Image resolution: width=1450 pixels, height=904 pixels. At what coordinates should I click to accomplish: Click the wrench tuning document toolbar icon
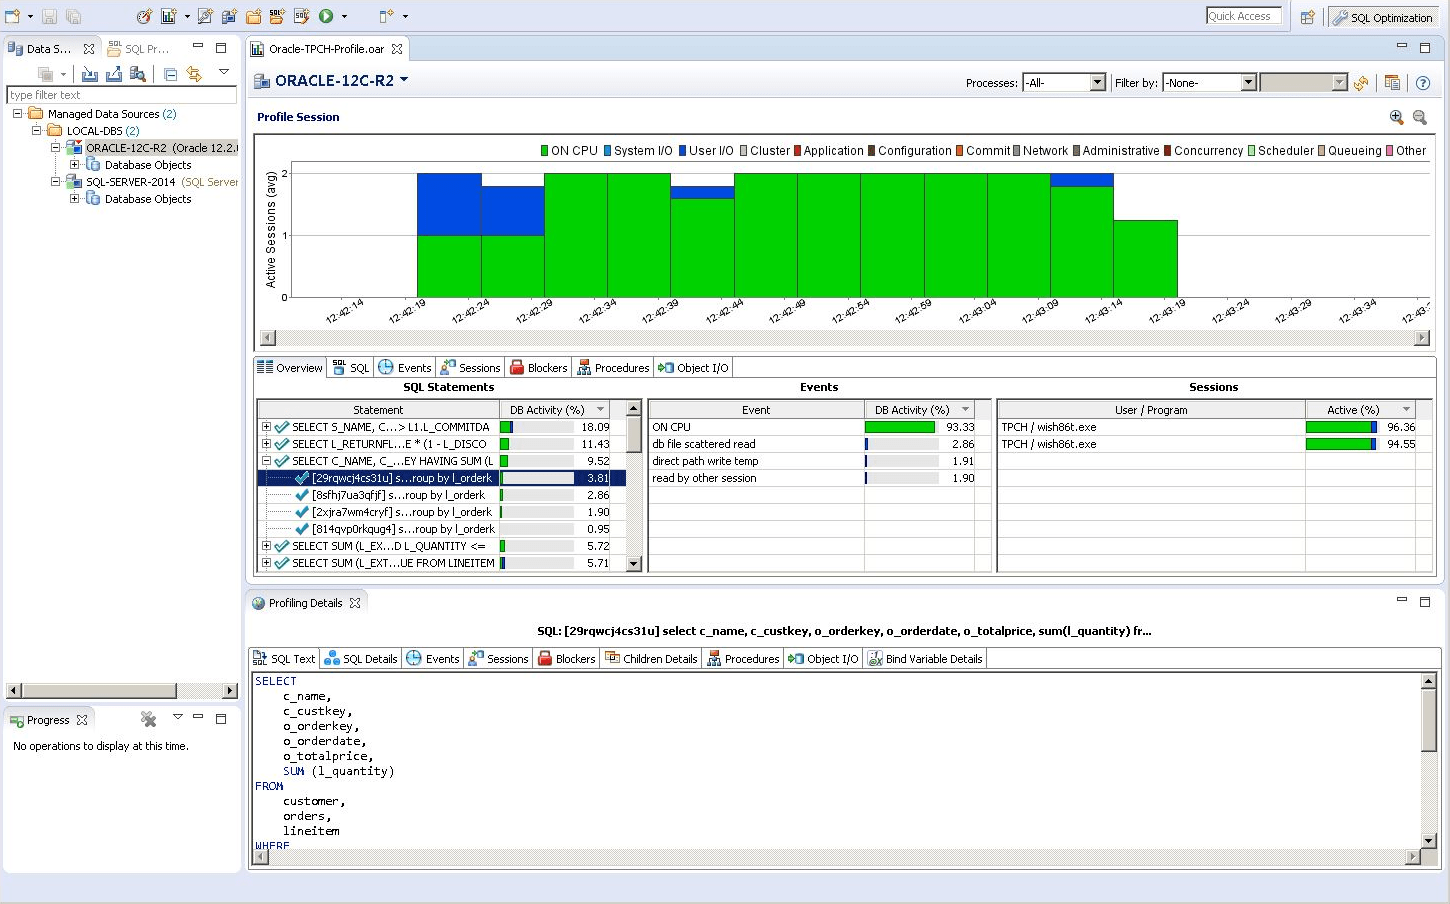click(x=205, y=16)
